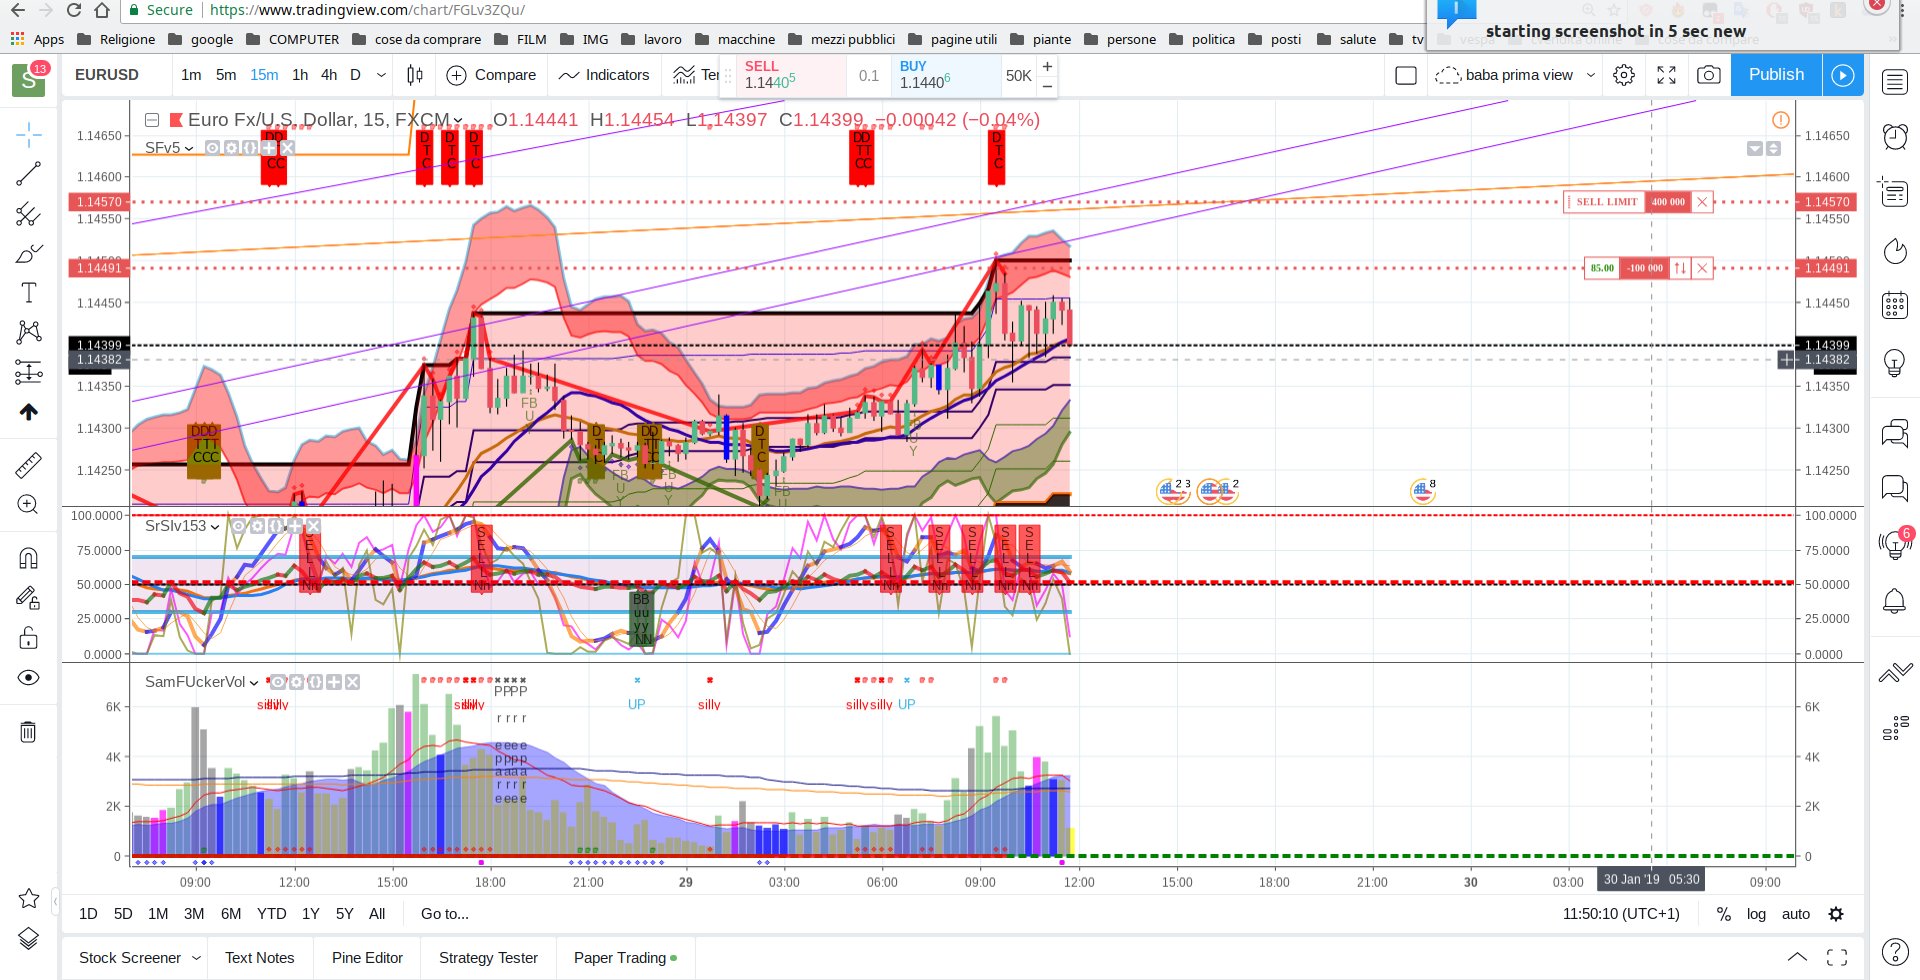Collapse main pane with gray down arrow
The height and width of the screenshot is (980, 1920).
(1755, 148)
